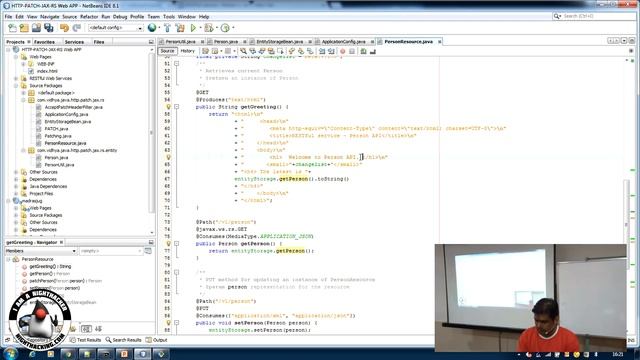Click the red macro record icon in editor toolbar

click(x=342, y=51)
